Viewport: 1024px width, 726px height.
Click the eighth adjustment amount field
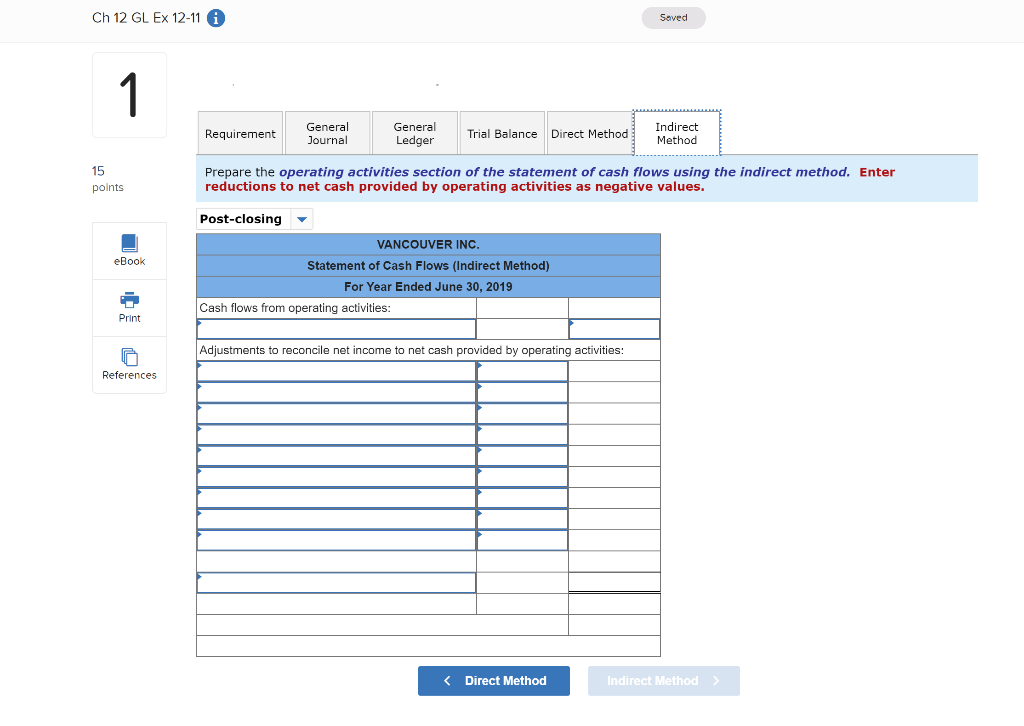pyautogui.click(x=522, y=519)
